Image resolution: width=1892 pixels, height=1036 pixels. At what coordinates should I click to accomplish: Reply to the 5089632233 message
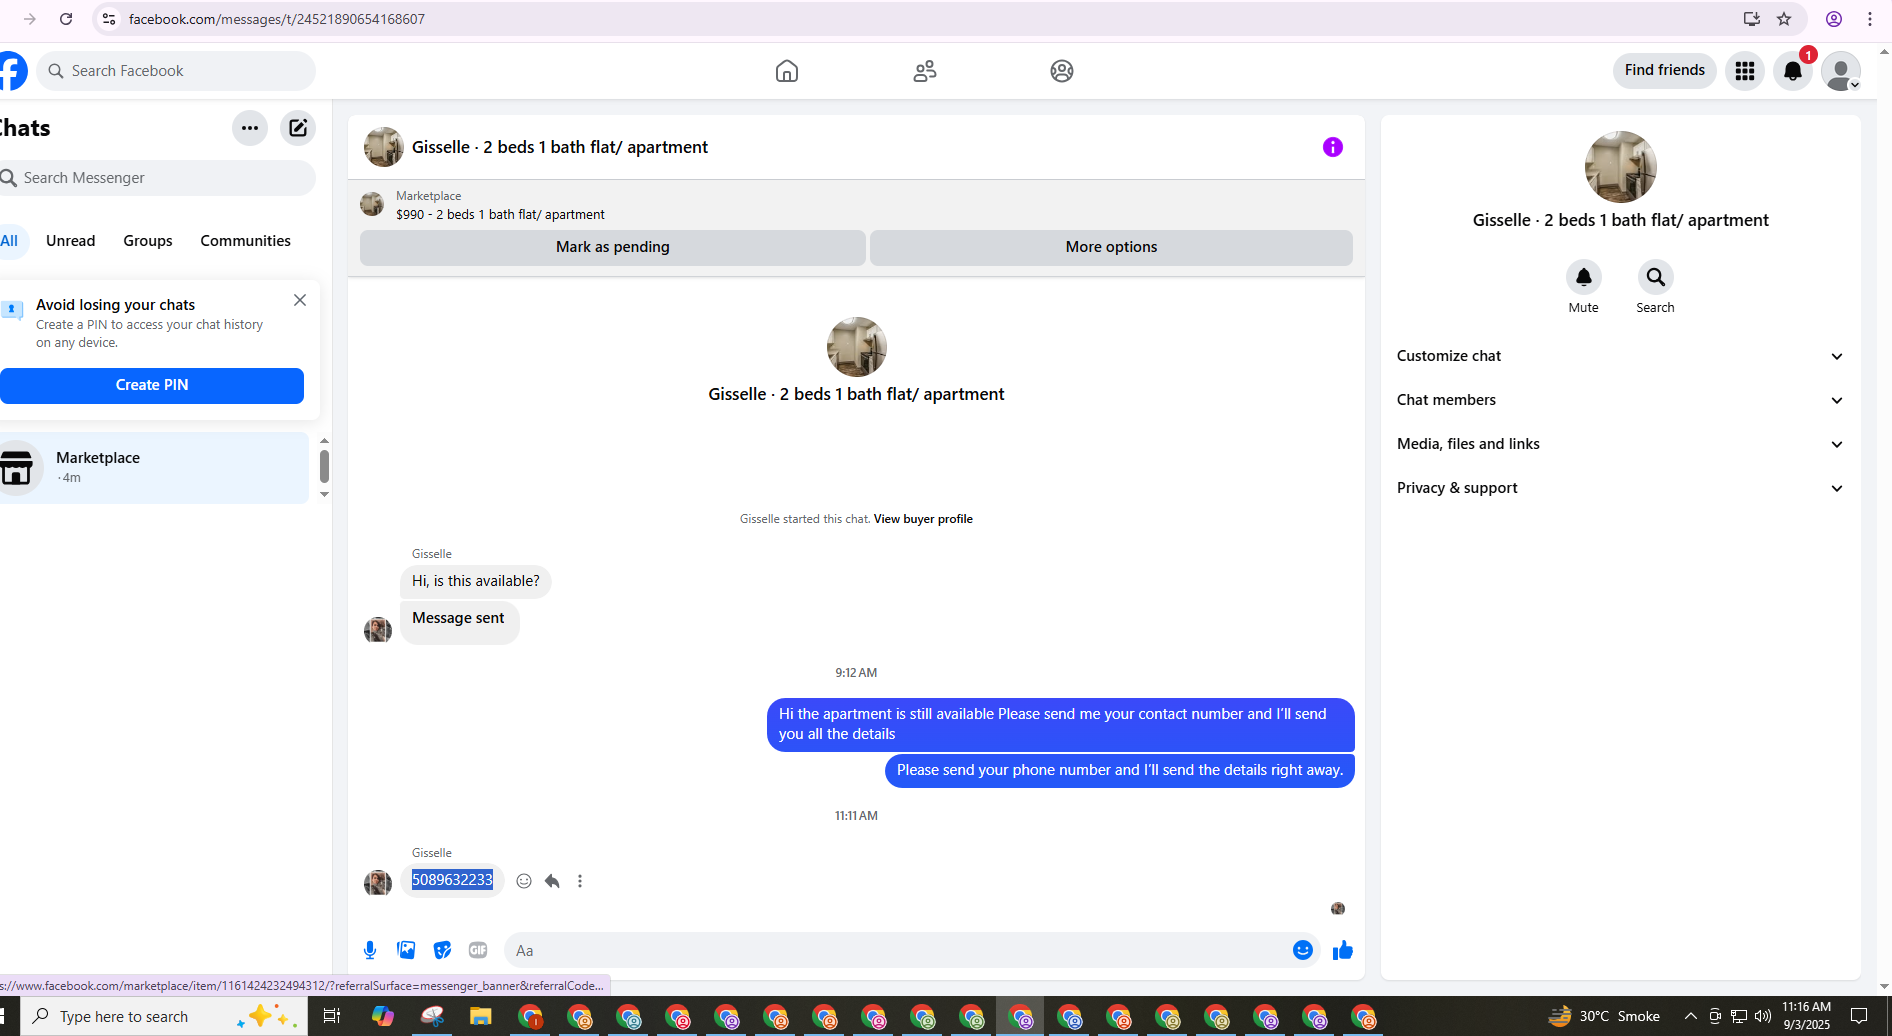click(x=552, y=881)
